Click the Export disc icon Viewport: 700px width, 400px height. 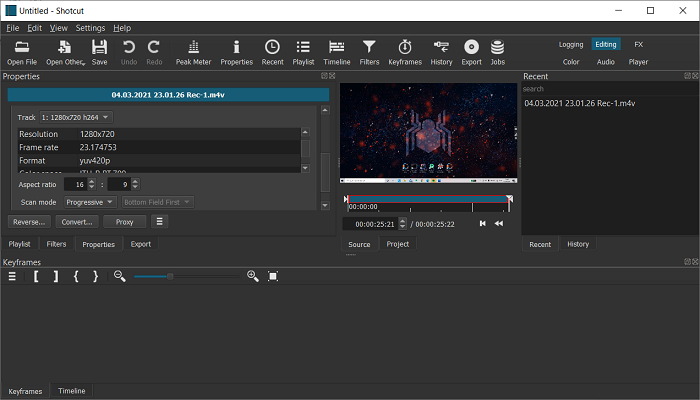[x=471, y=52]
